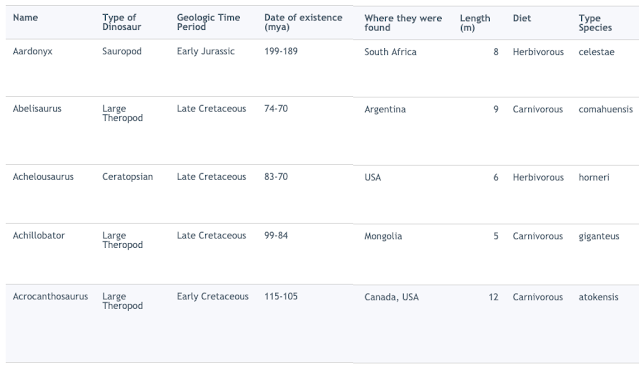Click the Acrocanthosaurus name cell
The image size is (639, 367).
pyautogui.click(x=51, y=297)
